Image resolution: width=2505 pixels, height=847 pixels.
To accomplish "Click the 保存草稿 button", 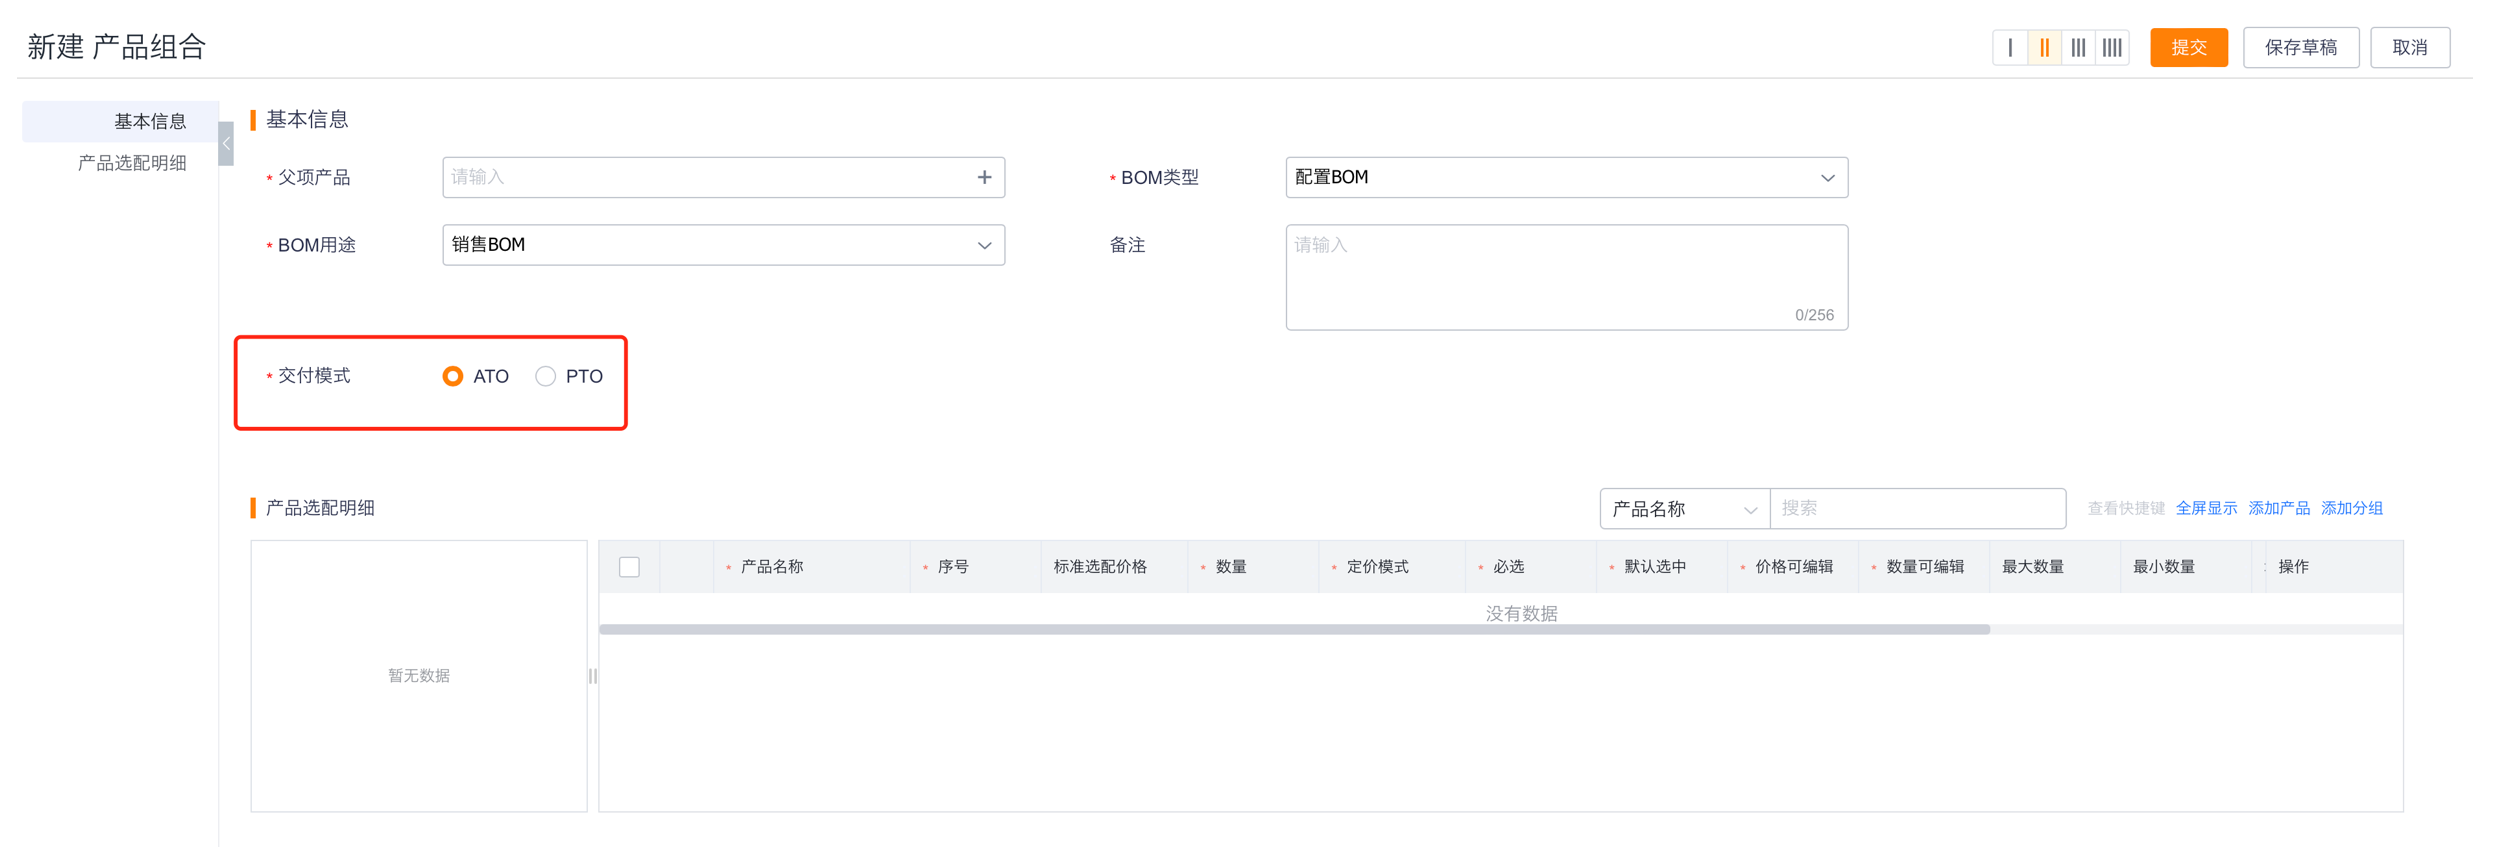I will point(2300,48).
